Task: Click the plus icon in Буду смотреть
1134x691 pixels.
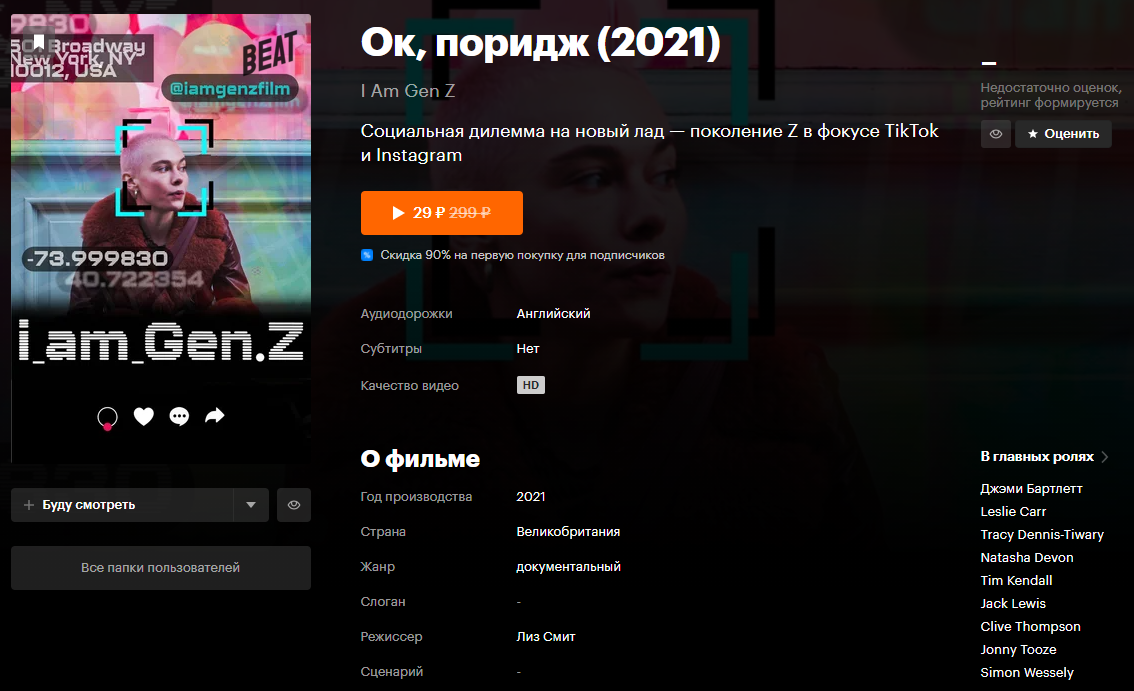Action: [29, 505]
